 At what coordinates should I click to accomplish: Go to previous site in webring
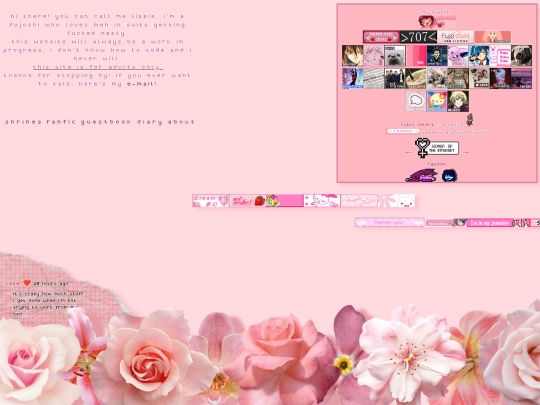tap(408, 152)
